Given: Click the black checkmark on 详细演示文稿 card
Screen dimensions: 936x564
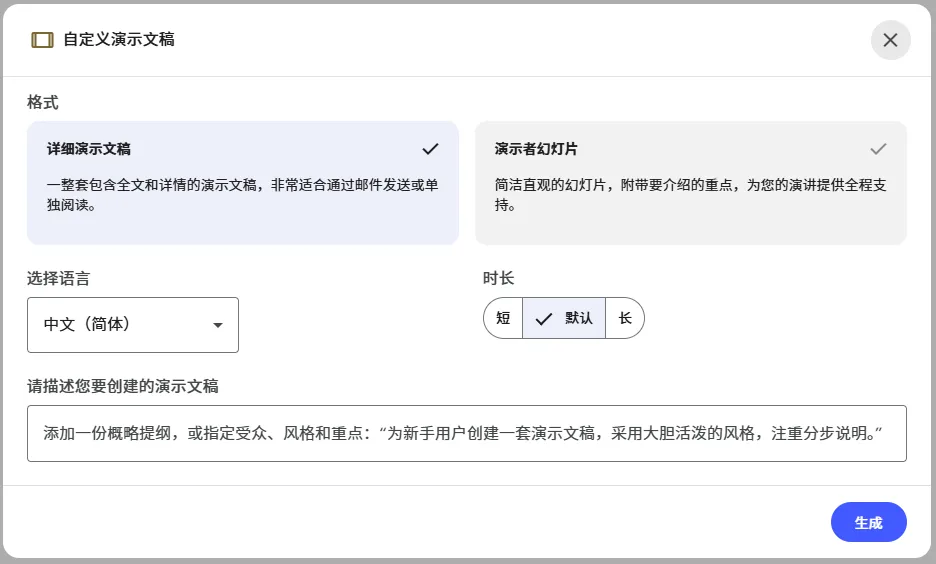Looking at the screenshot, I should (430, 149).
